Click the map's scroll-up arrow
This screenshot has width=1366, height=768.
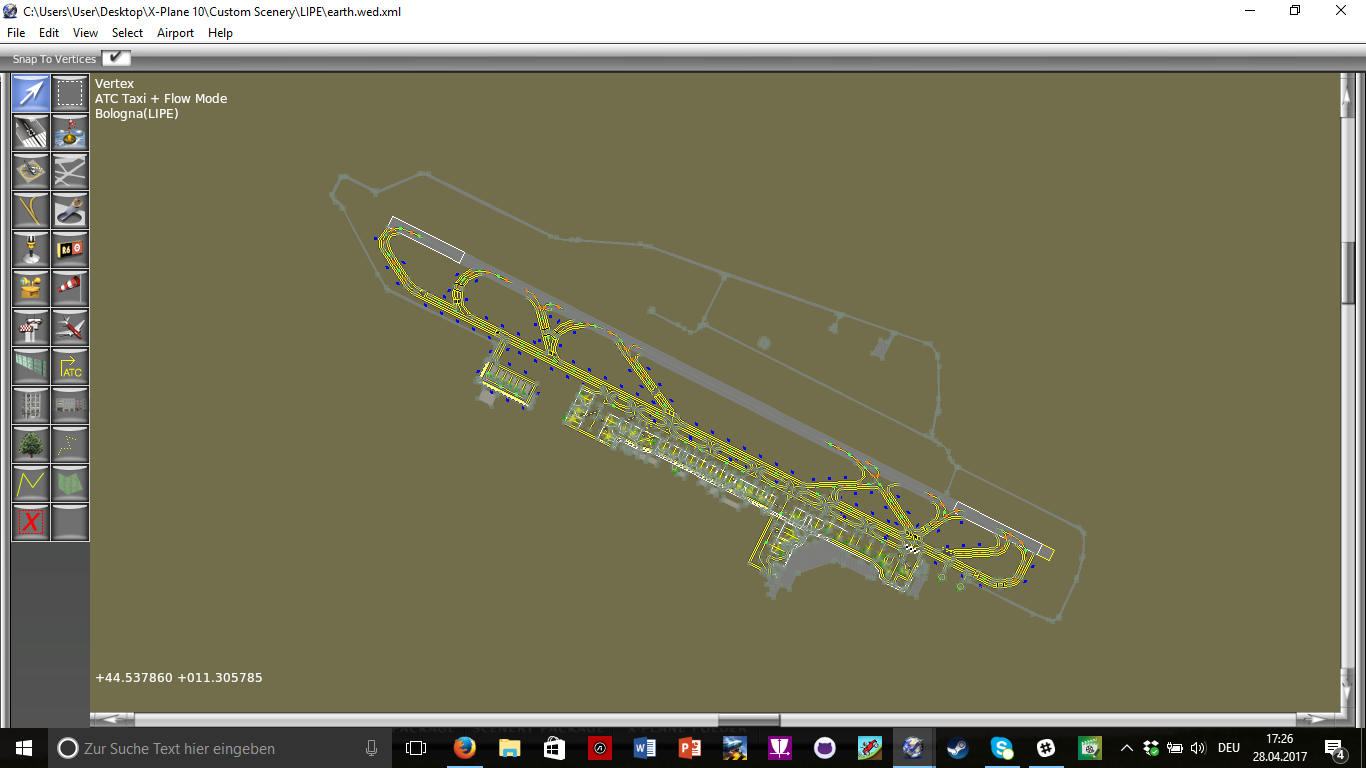(1348, 94)
